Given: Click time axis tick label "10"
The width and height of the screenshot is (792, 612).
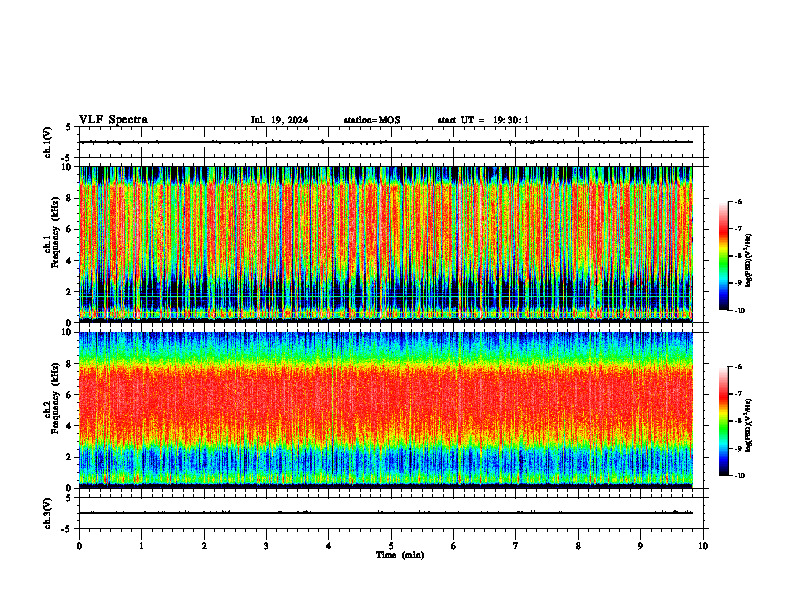Looking at the screenshot, I should (703, 546).
